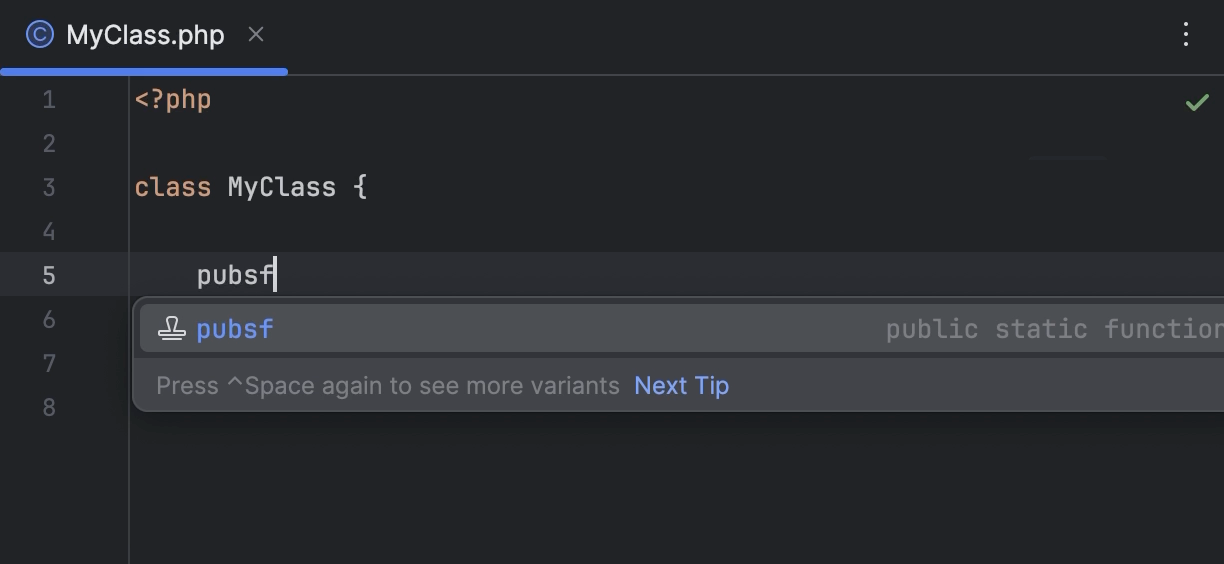Image resolution: width=1224 pixels, height=564 pixels.
Task: Click gutter line number 5
Action: [x=49, y=276]
